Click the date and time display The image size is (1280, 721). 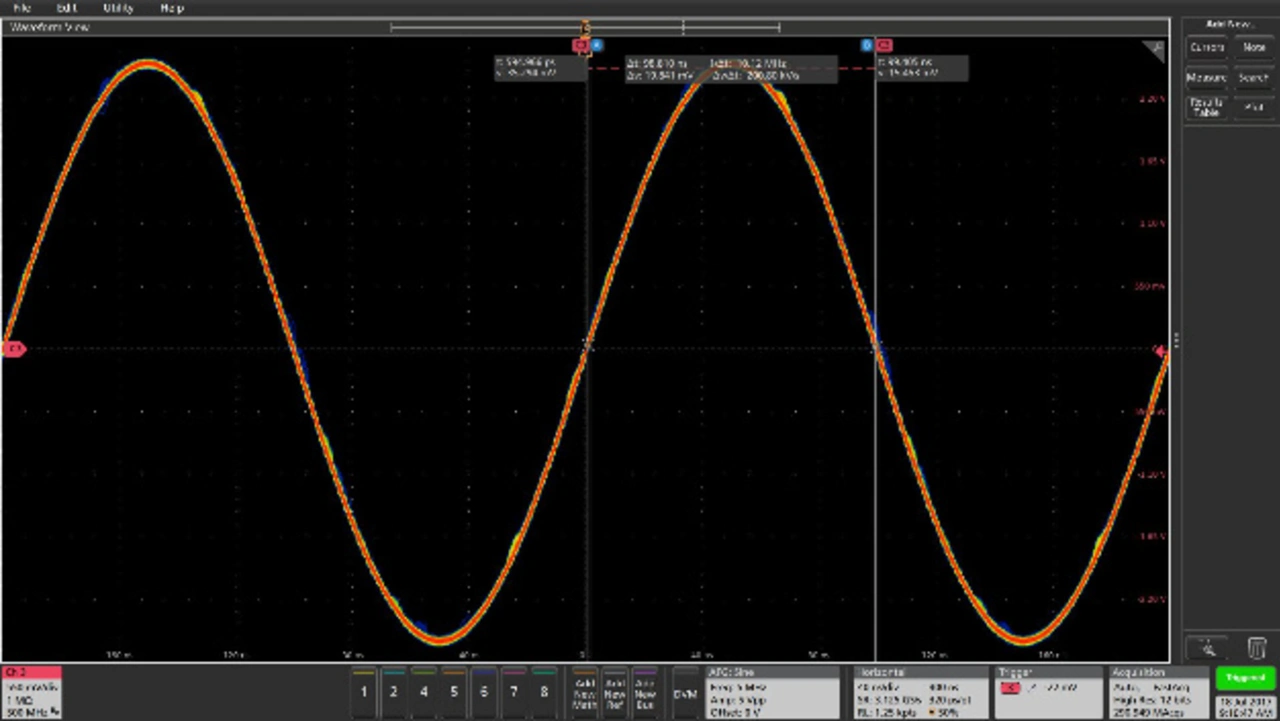pos(1245,706)
